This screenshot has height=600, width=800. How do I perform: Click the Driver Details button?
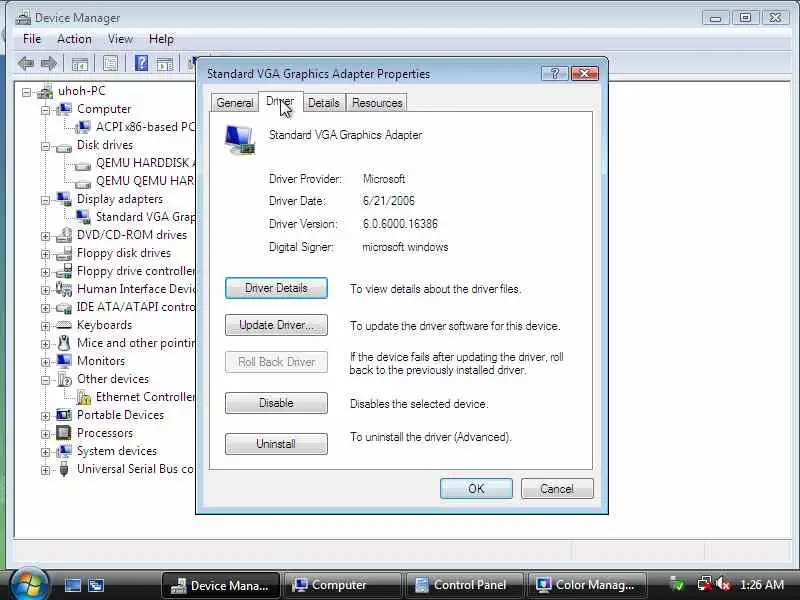coord(276,288)
